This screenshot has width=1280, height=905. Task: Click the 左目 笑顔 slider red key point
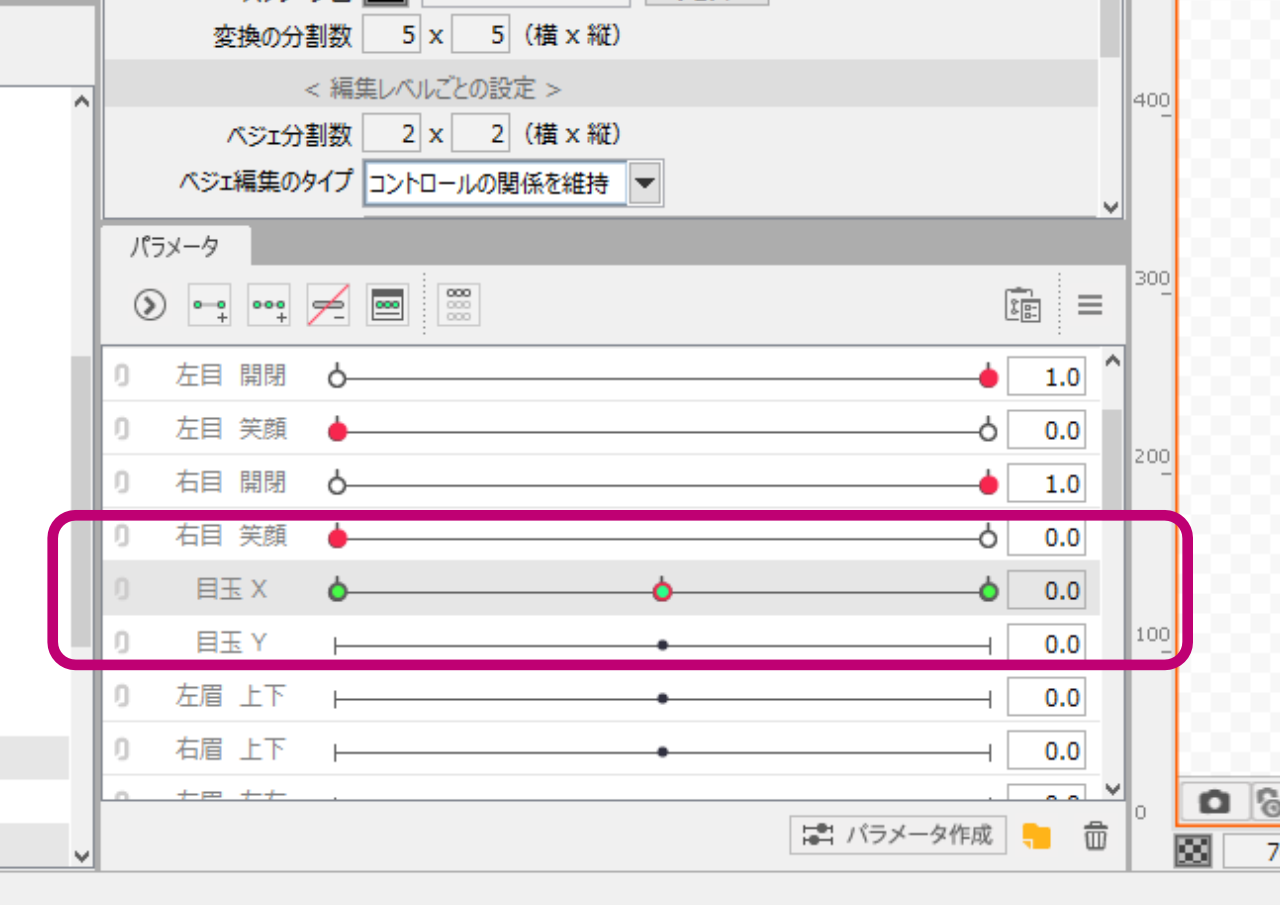pos(338,431)
